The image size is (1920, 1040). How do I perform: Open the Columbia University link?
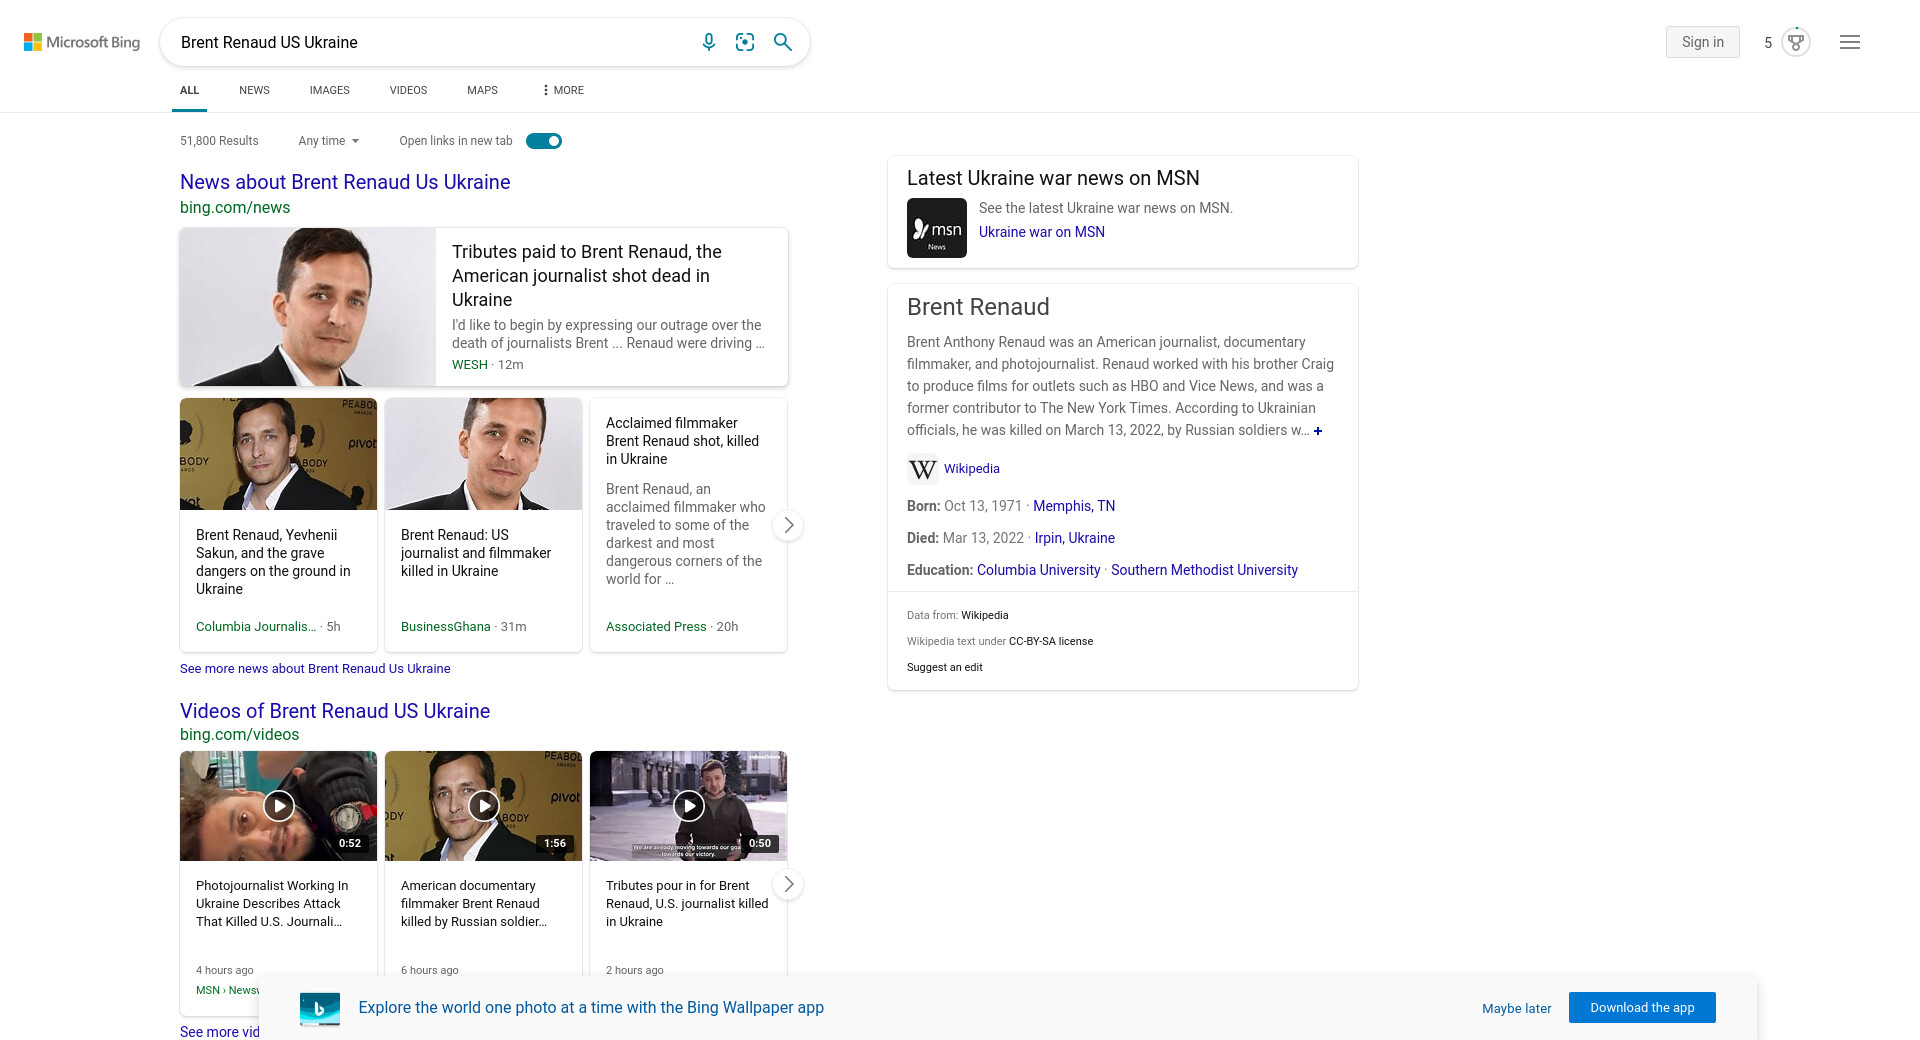coord(1038,570)
